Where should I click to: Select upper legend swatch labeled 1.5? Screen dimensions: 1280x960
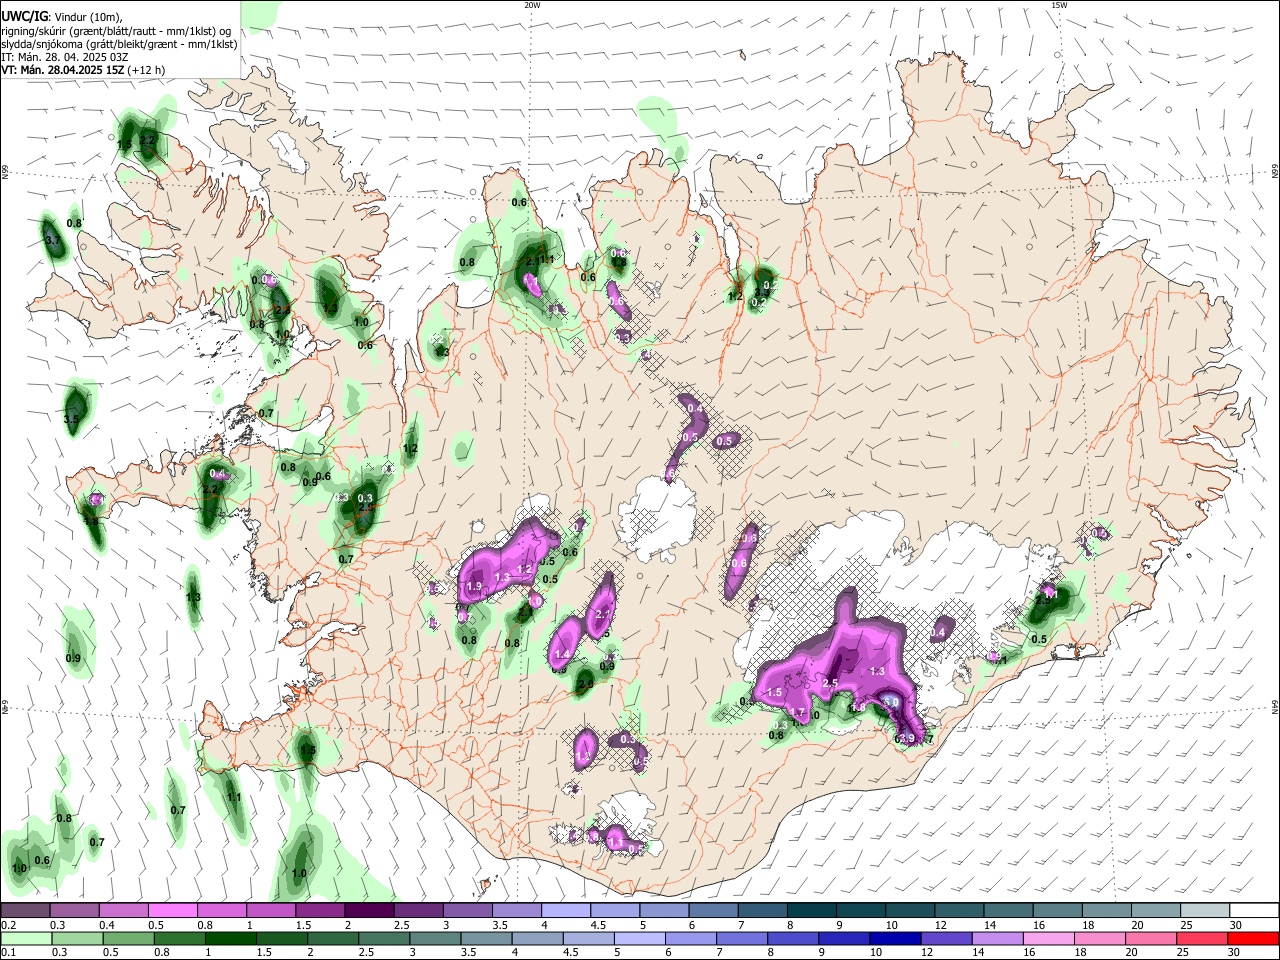tap(320, 911)
